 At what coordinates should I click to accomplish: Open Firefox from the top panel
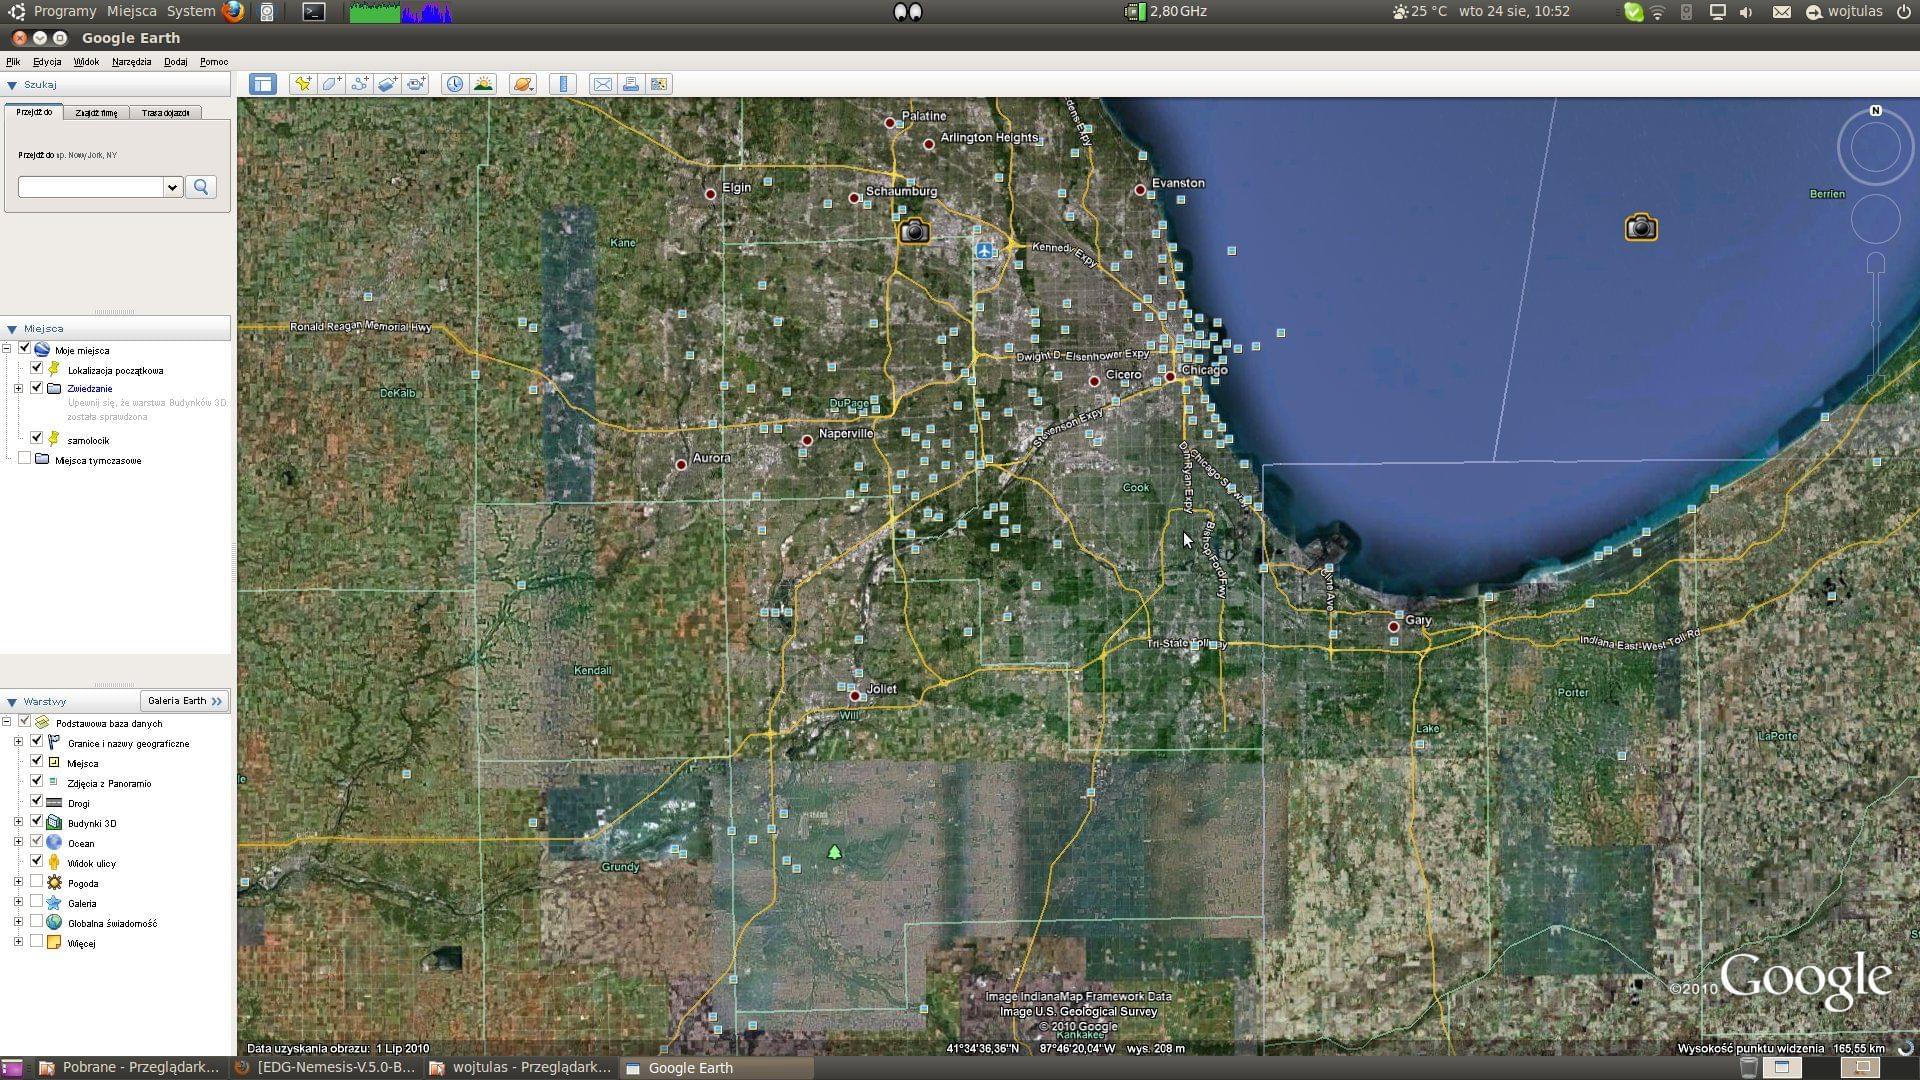pyautogui.click(x=233, y=11)
